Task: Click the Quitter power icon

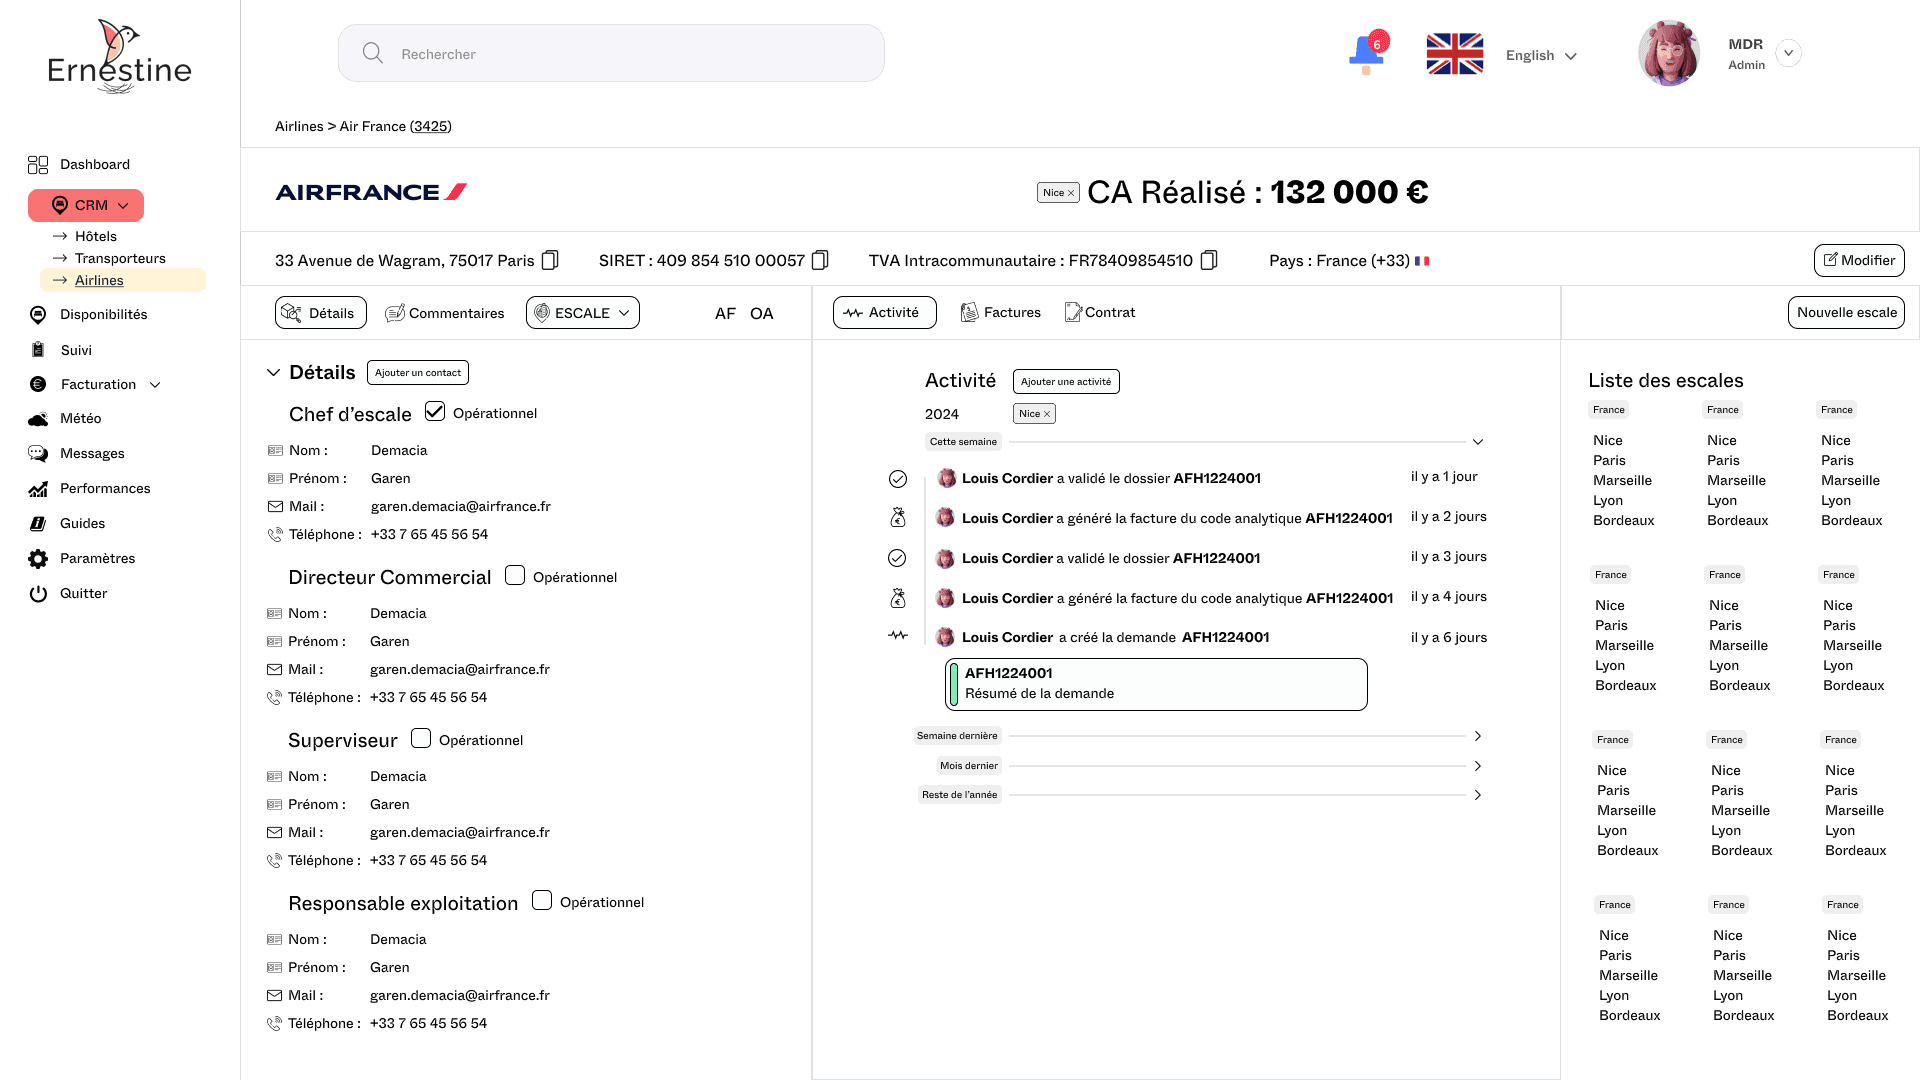Action: point(38,593)
